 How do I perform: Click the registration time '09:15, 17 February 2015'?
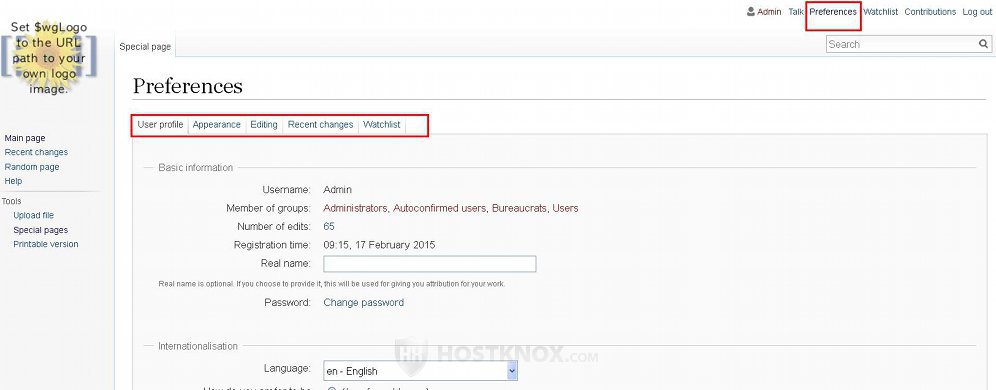(379, 245)
